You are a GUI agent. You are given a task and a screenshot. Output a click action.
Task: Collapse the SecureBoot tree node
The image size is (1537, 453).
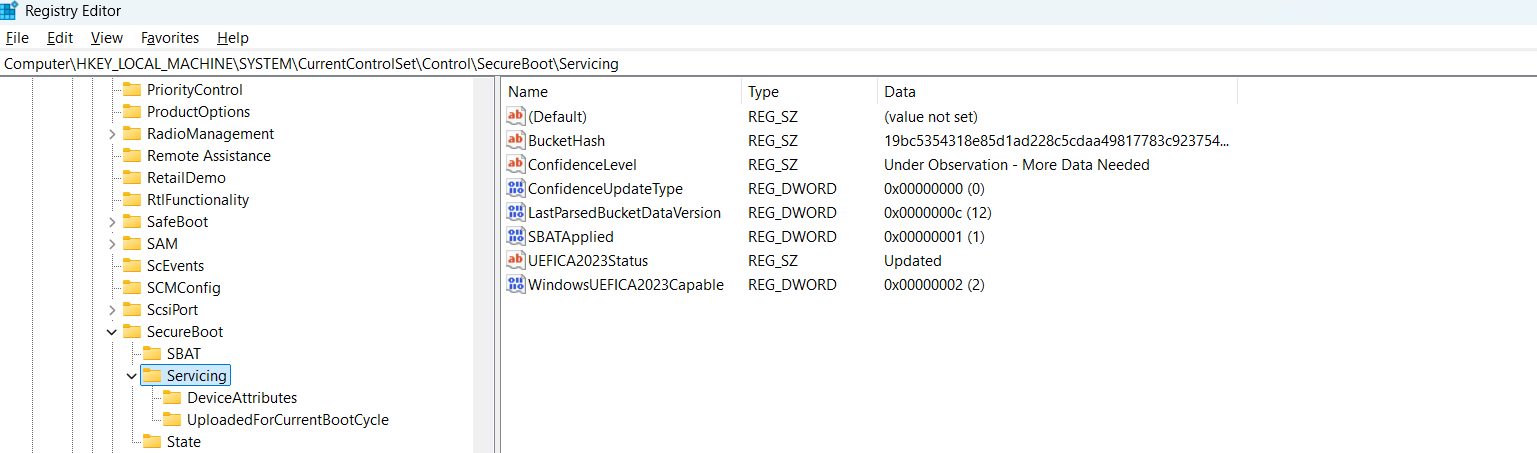[112, 332]
